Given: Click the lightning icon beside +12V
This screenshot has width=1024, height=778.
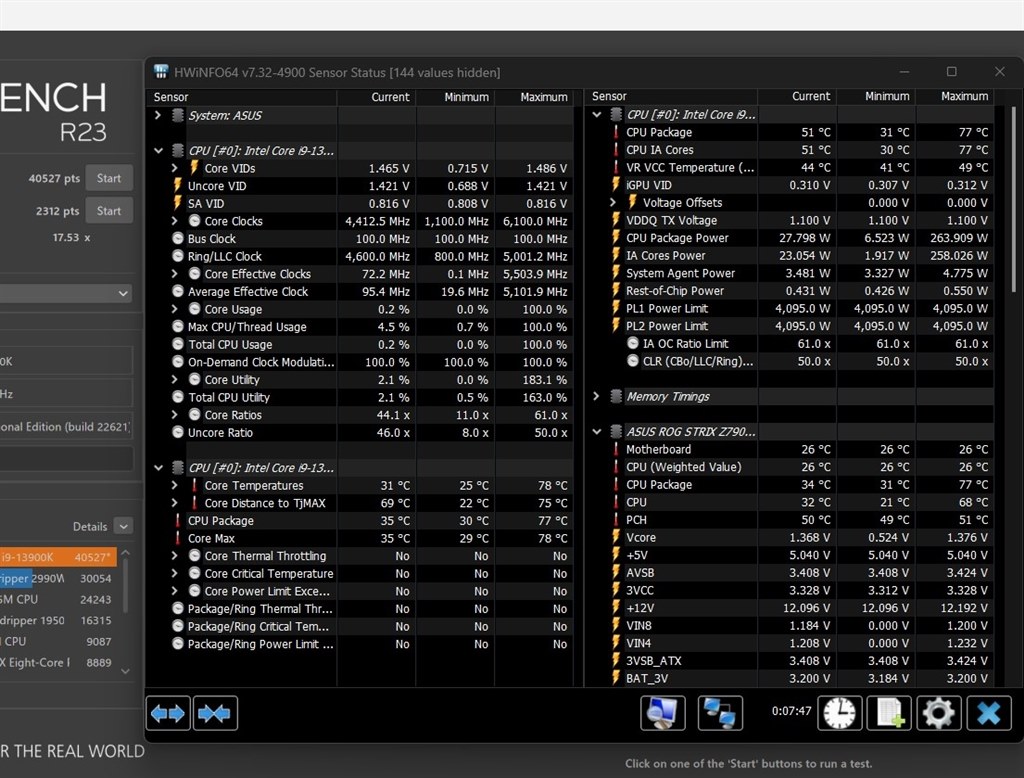Looking at the screenshot, I should coord(616,608).
